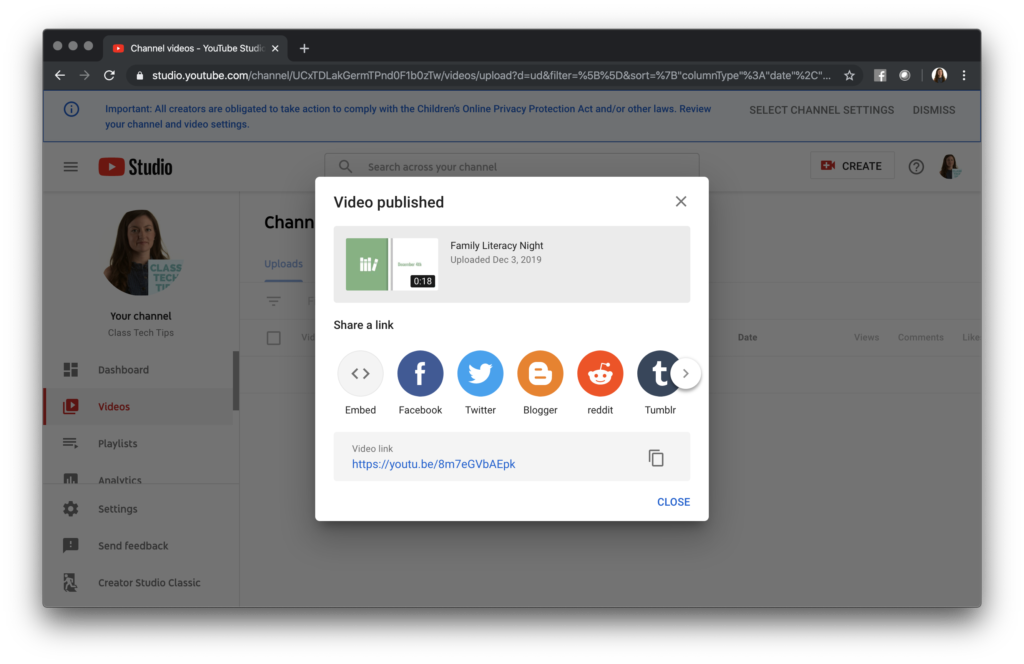
Task: Click the search across your channel field
Action: click(x=512, y=166)
